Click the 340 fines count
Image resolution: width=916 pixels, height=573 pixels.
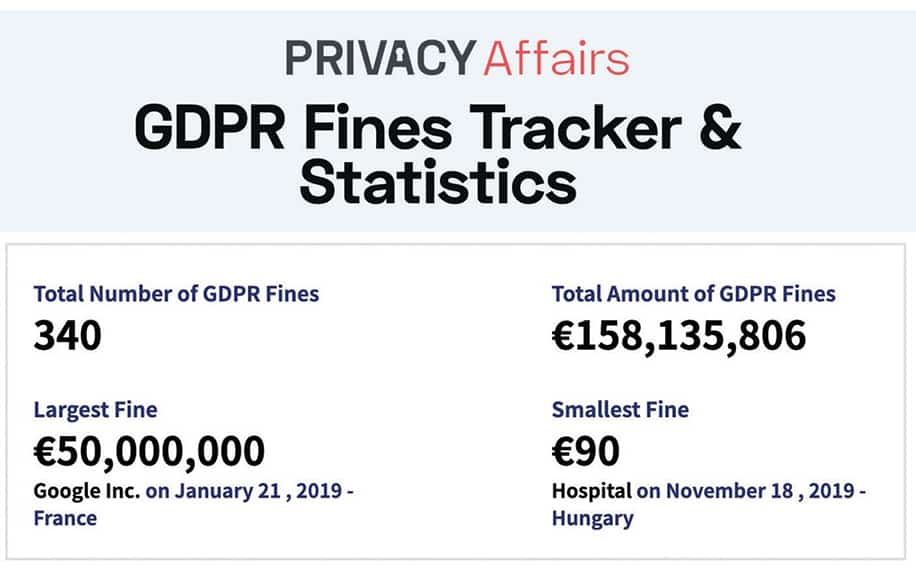click(x=68, y=336)
